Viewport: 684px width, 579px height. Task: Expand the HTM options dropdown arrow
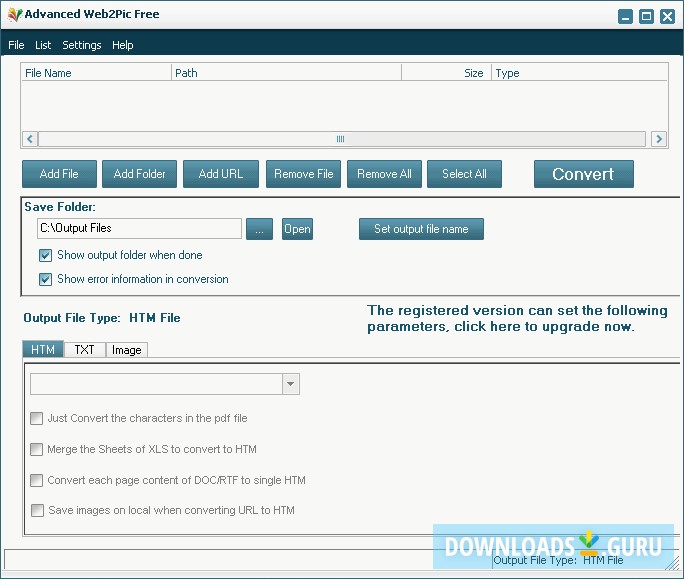[x=291, y=384]
